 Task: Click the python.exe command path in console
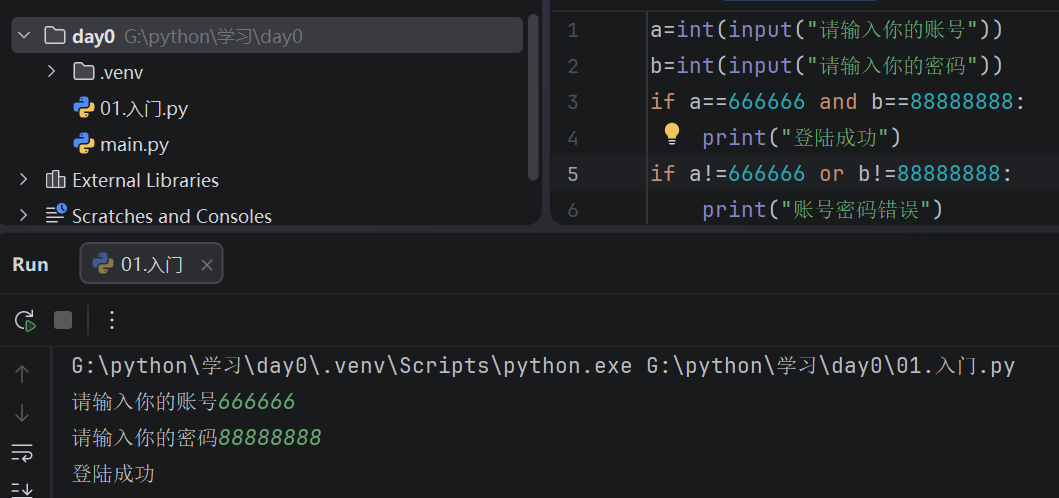click(x=352, y=366)
